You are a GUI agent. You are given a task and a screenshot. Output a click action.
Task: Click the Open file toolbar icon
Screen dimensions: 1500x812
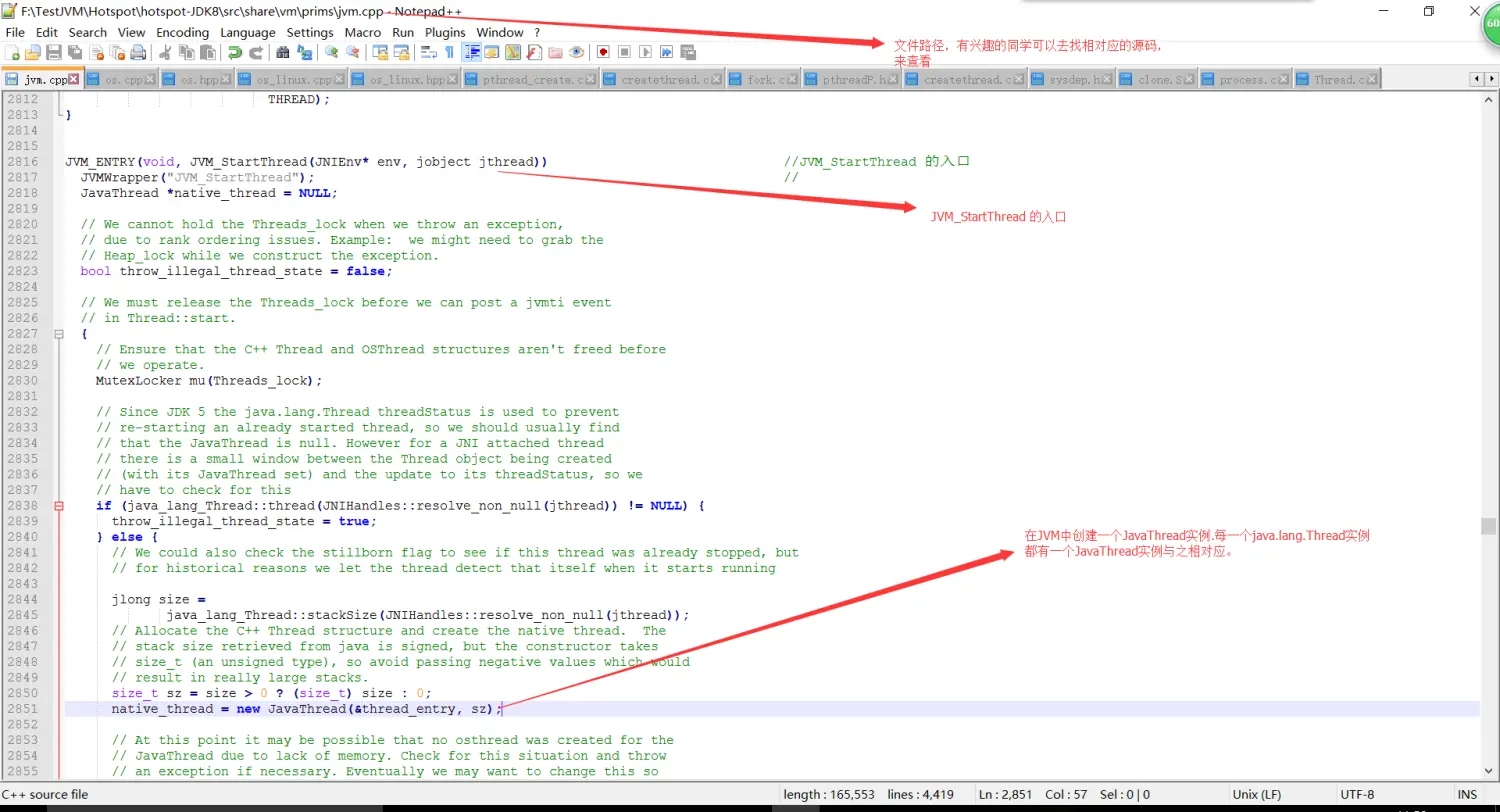32,52
